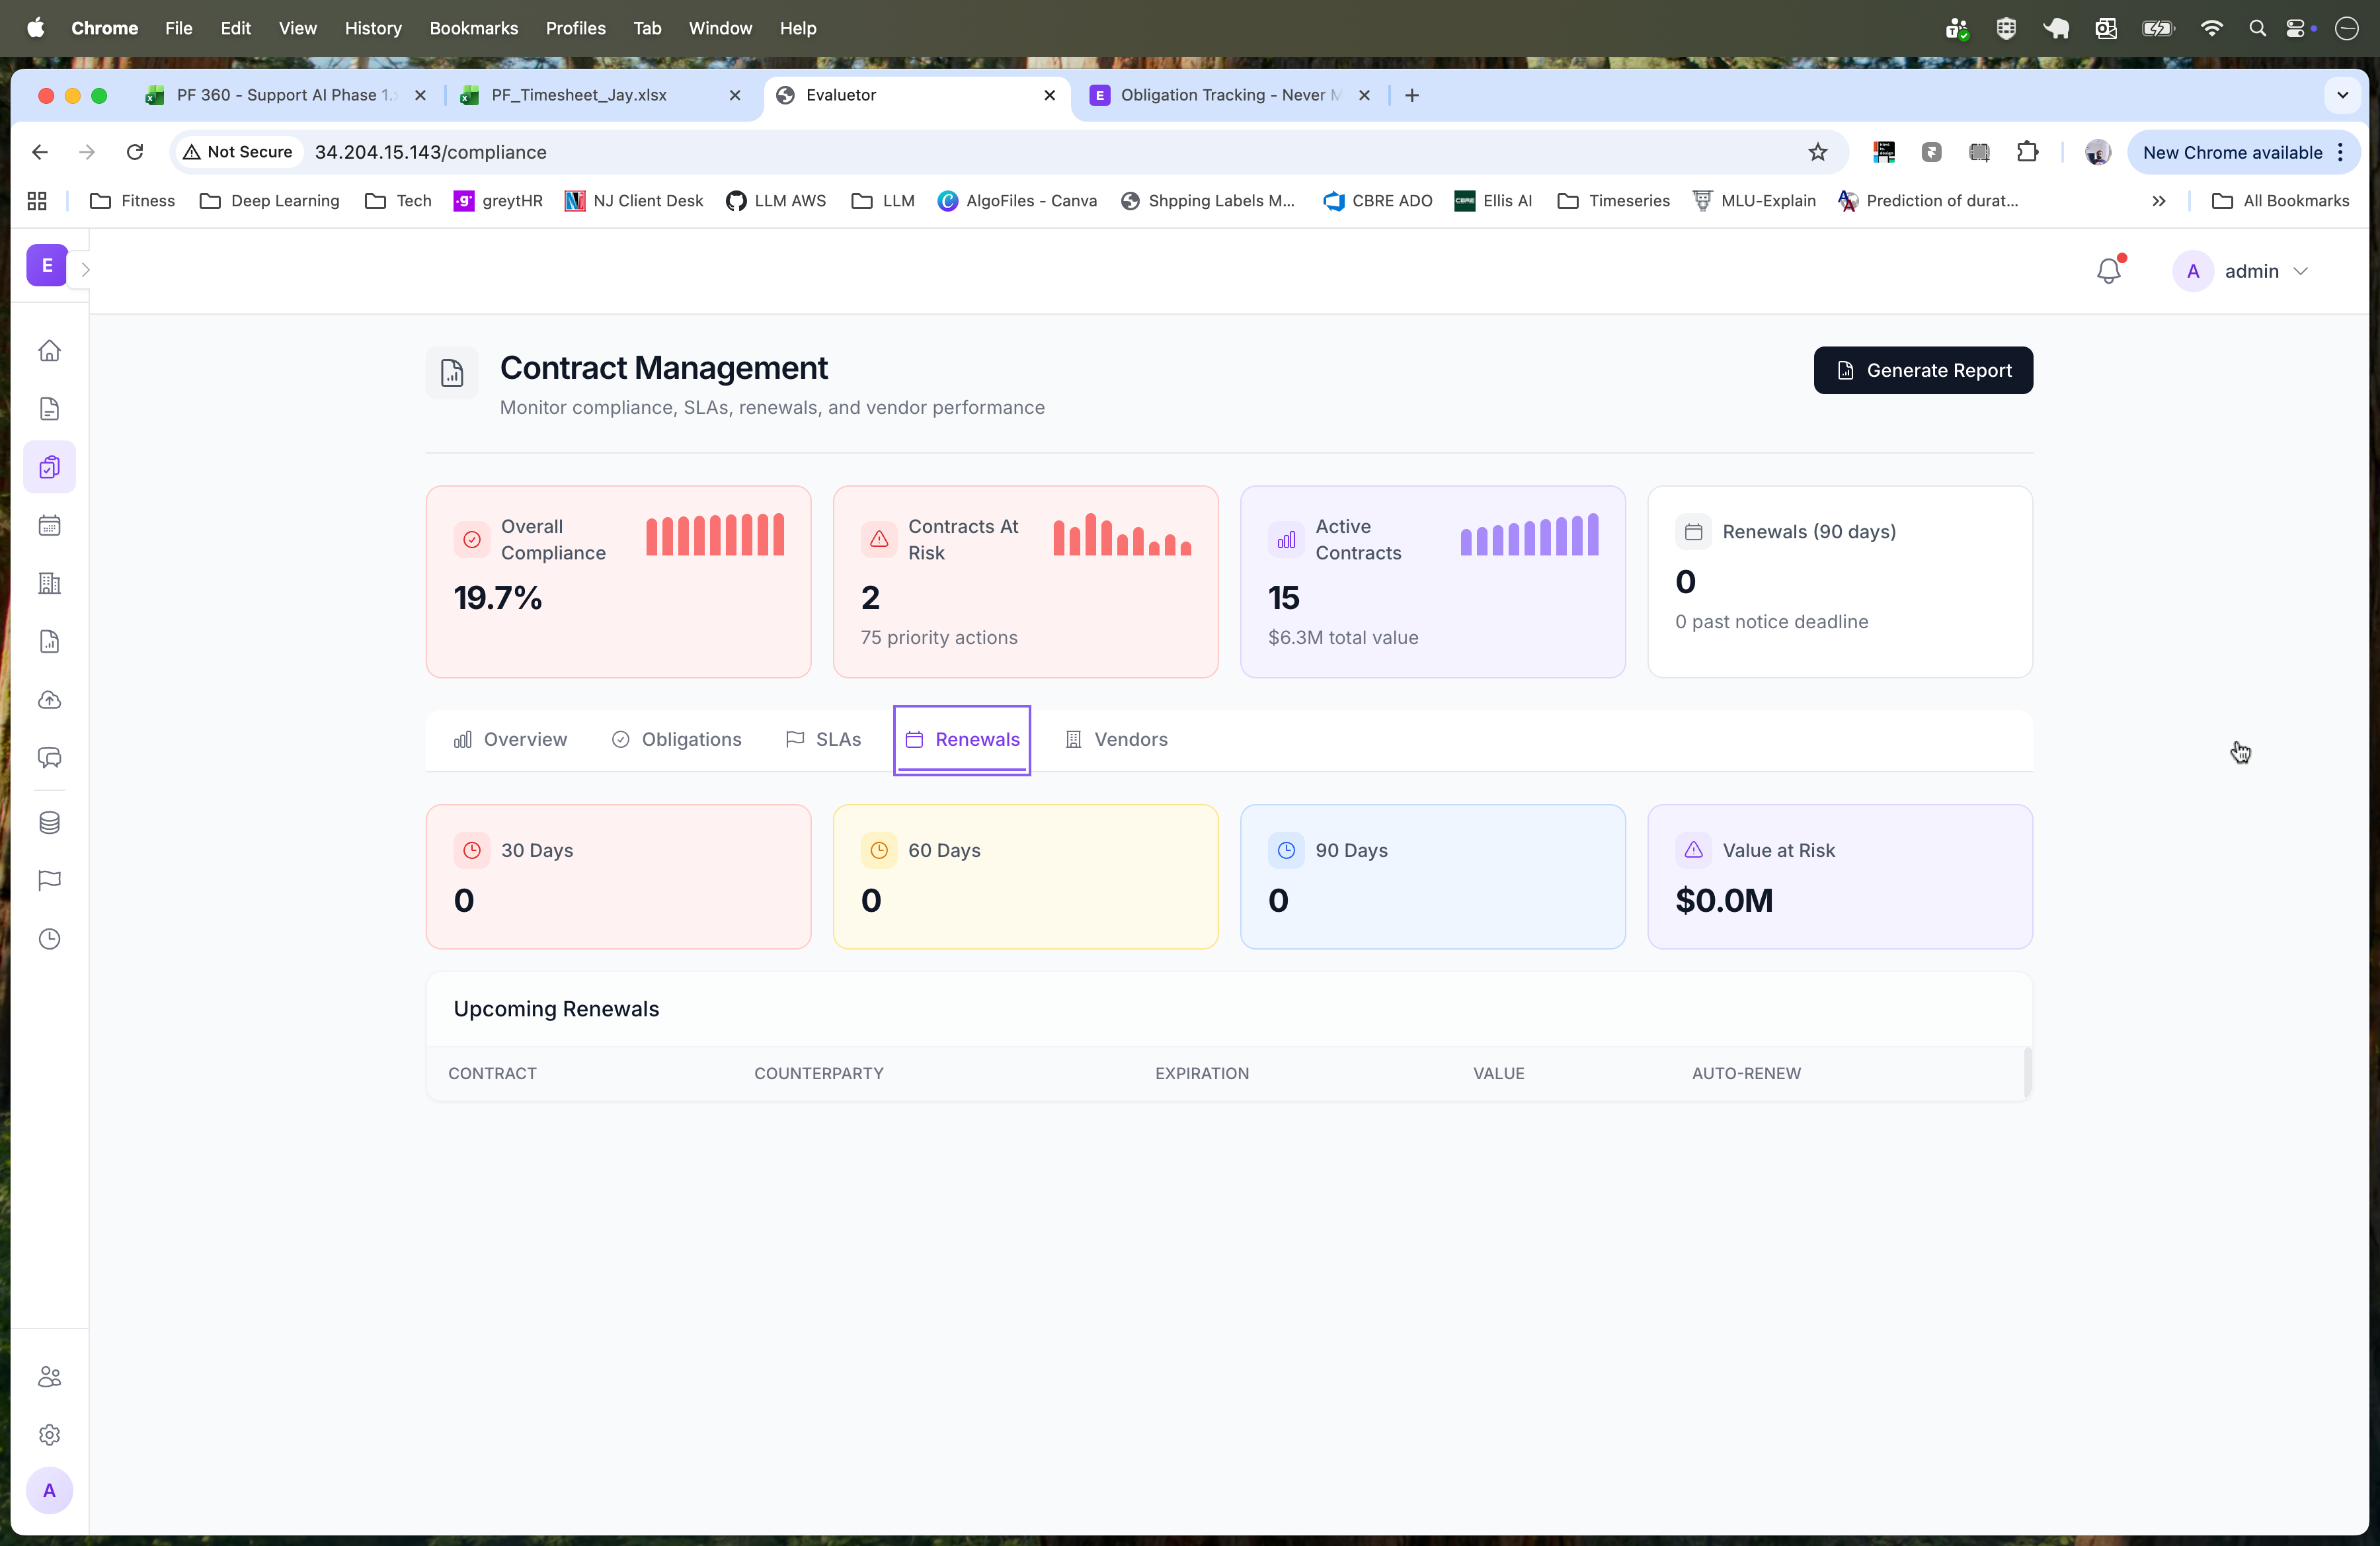Viewport: 2380px width, 1546px height.
Task: Bookmark this page with the star icon
Action: pos(1818,152)
